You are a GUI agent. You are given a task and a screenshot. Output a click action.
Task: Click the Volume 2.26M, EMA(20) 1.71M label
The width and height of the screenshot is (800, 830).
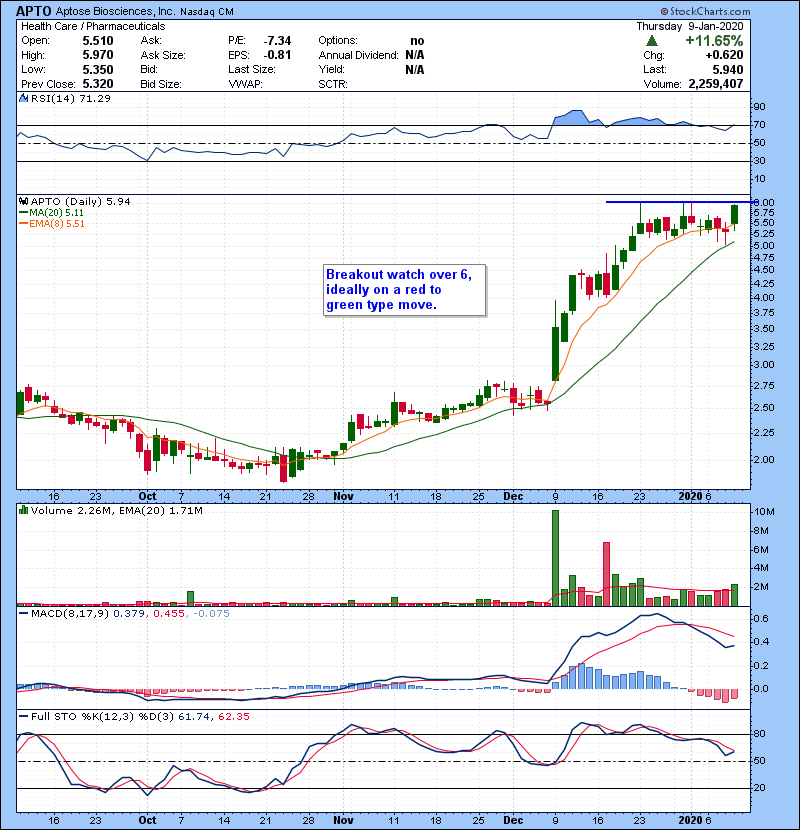tap(116, 510)
